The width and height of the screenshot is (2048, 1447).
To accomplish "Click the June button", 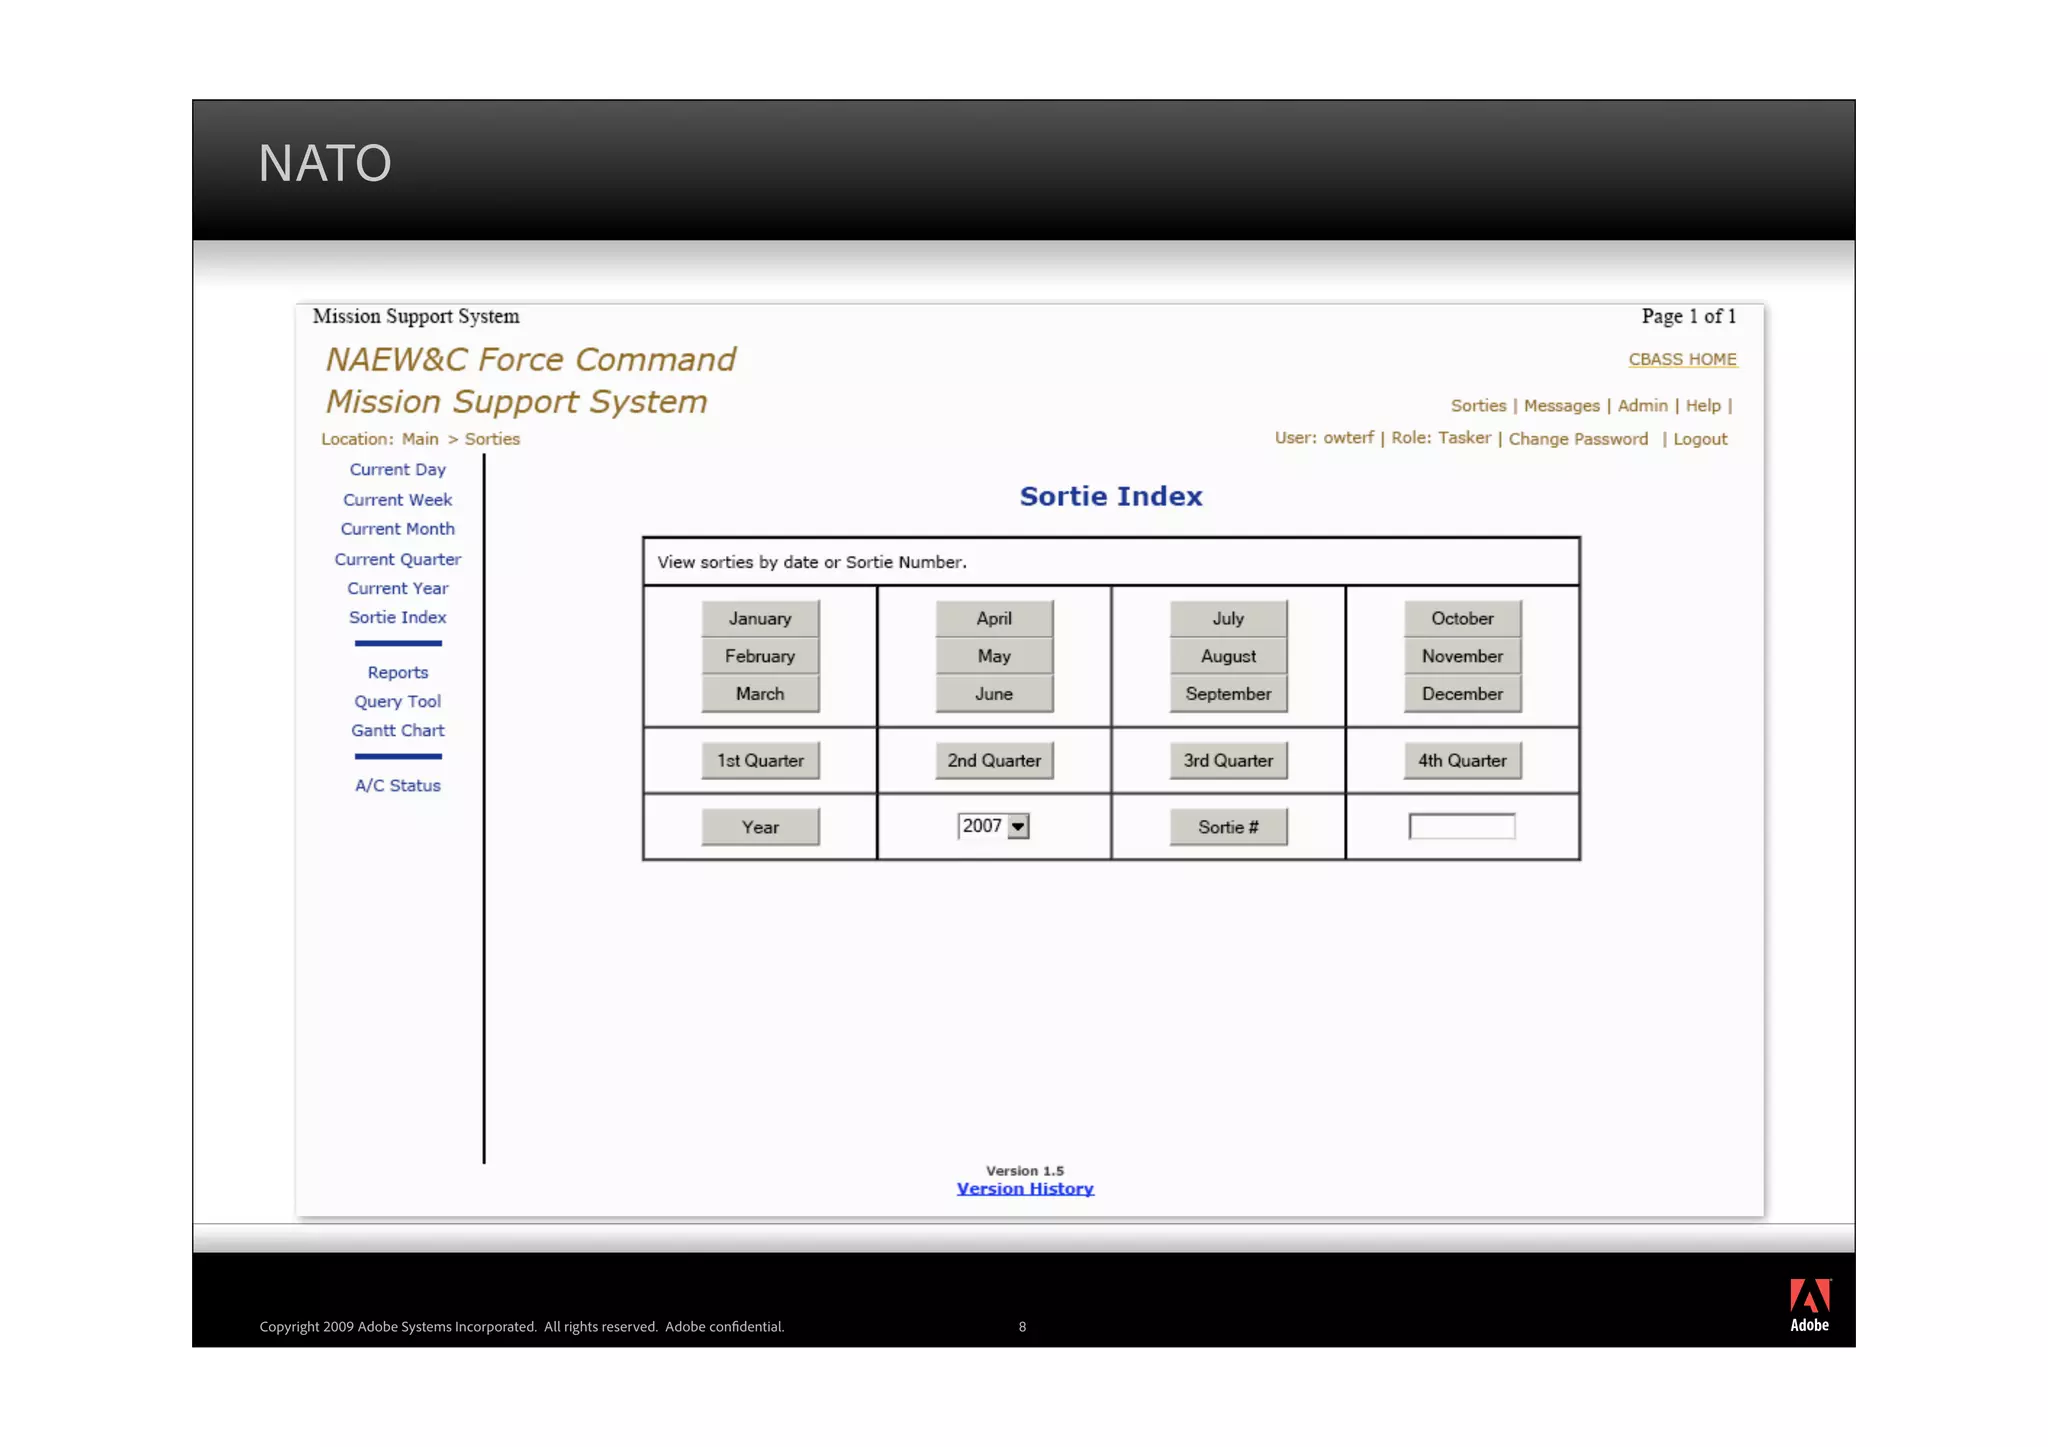I will pos(994,694).
